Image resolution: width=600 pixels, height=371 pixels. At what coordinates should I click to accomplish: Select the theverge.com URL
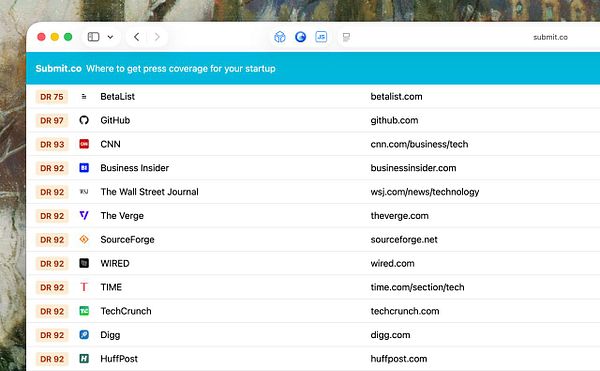[x=399, y=216]
